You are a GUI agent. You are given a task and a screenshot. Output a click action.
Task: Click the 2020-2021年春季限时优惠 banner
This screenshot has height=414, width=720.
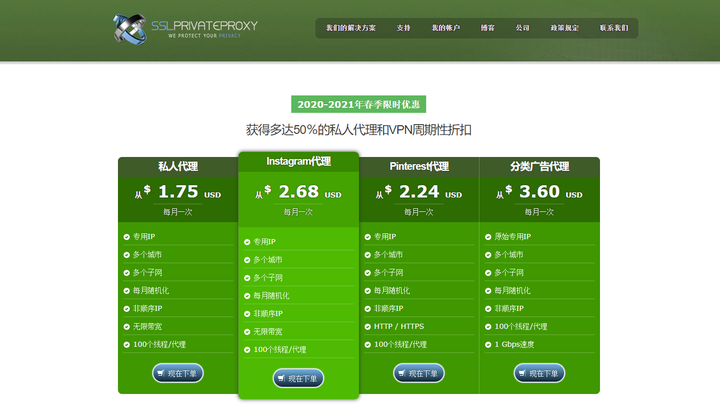[x=359, y=104]
